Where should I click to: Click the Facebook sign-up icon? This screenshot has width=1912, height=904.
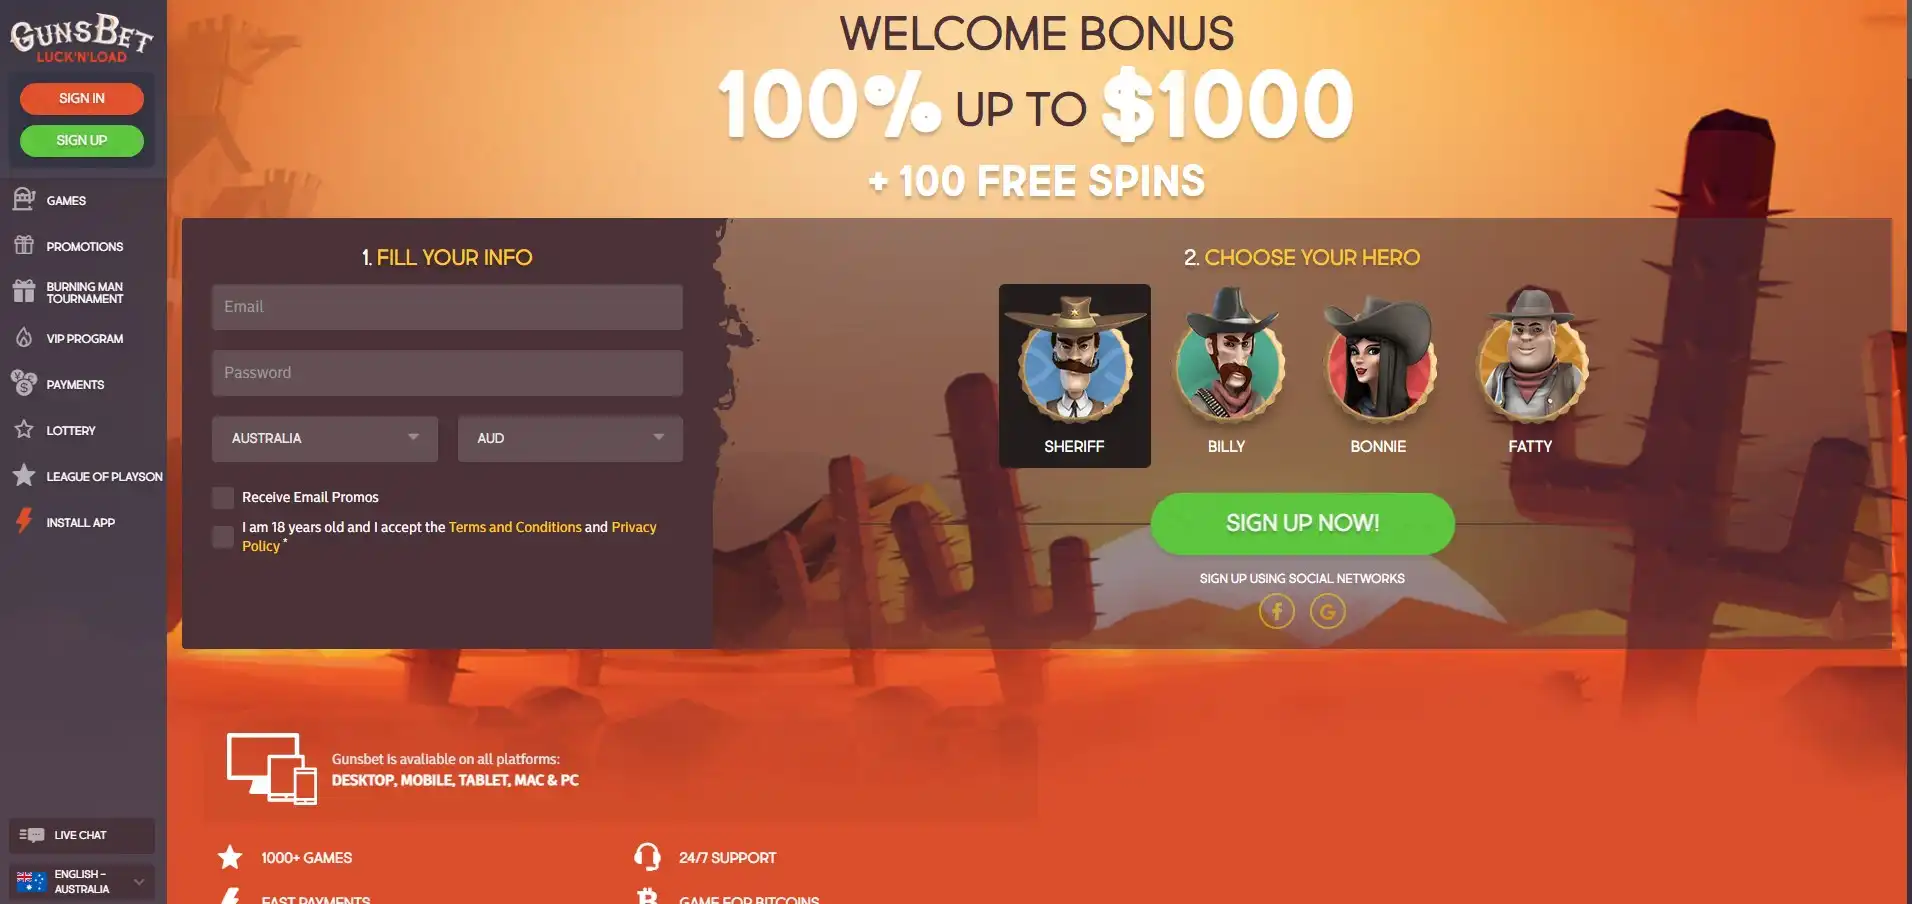click(x=1276, y=611)
